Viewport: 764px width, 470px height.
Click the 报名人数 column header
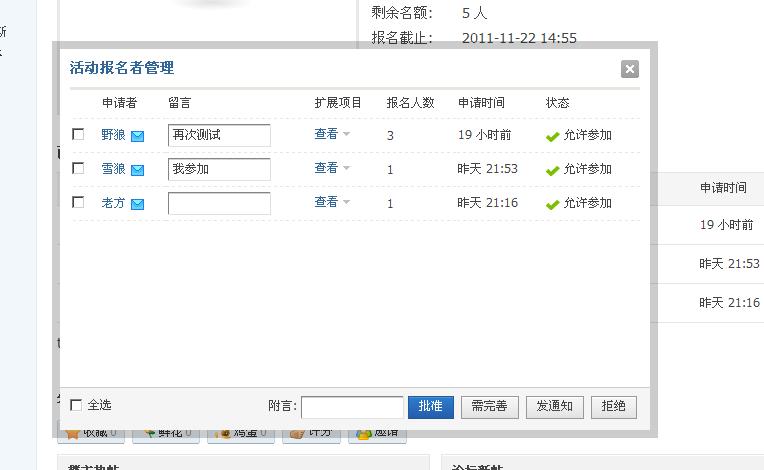(x=410, y=103)
